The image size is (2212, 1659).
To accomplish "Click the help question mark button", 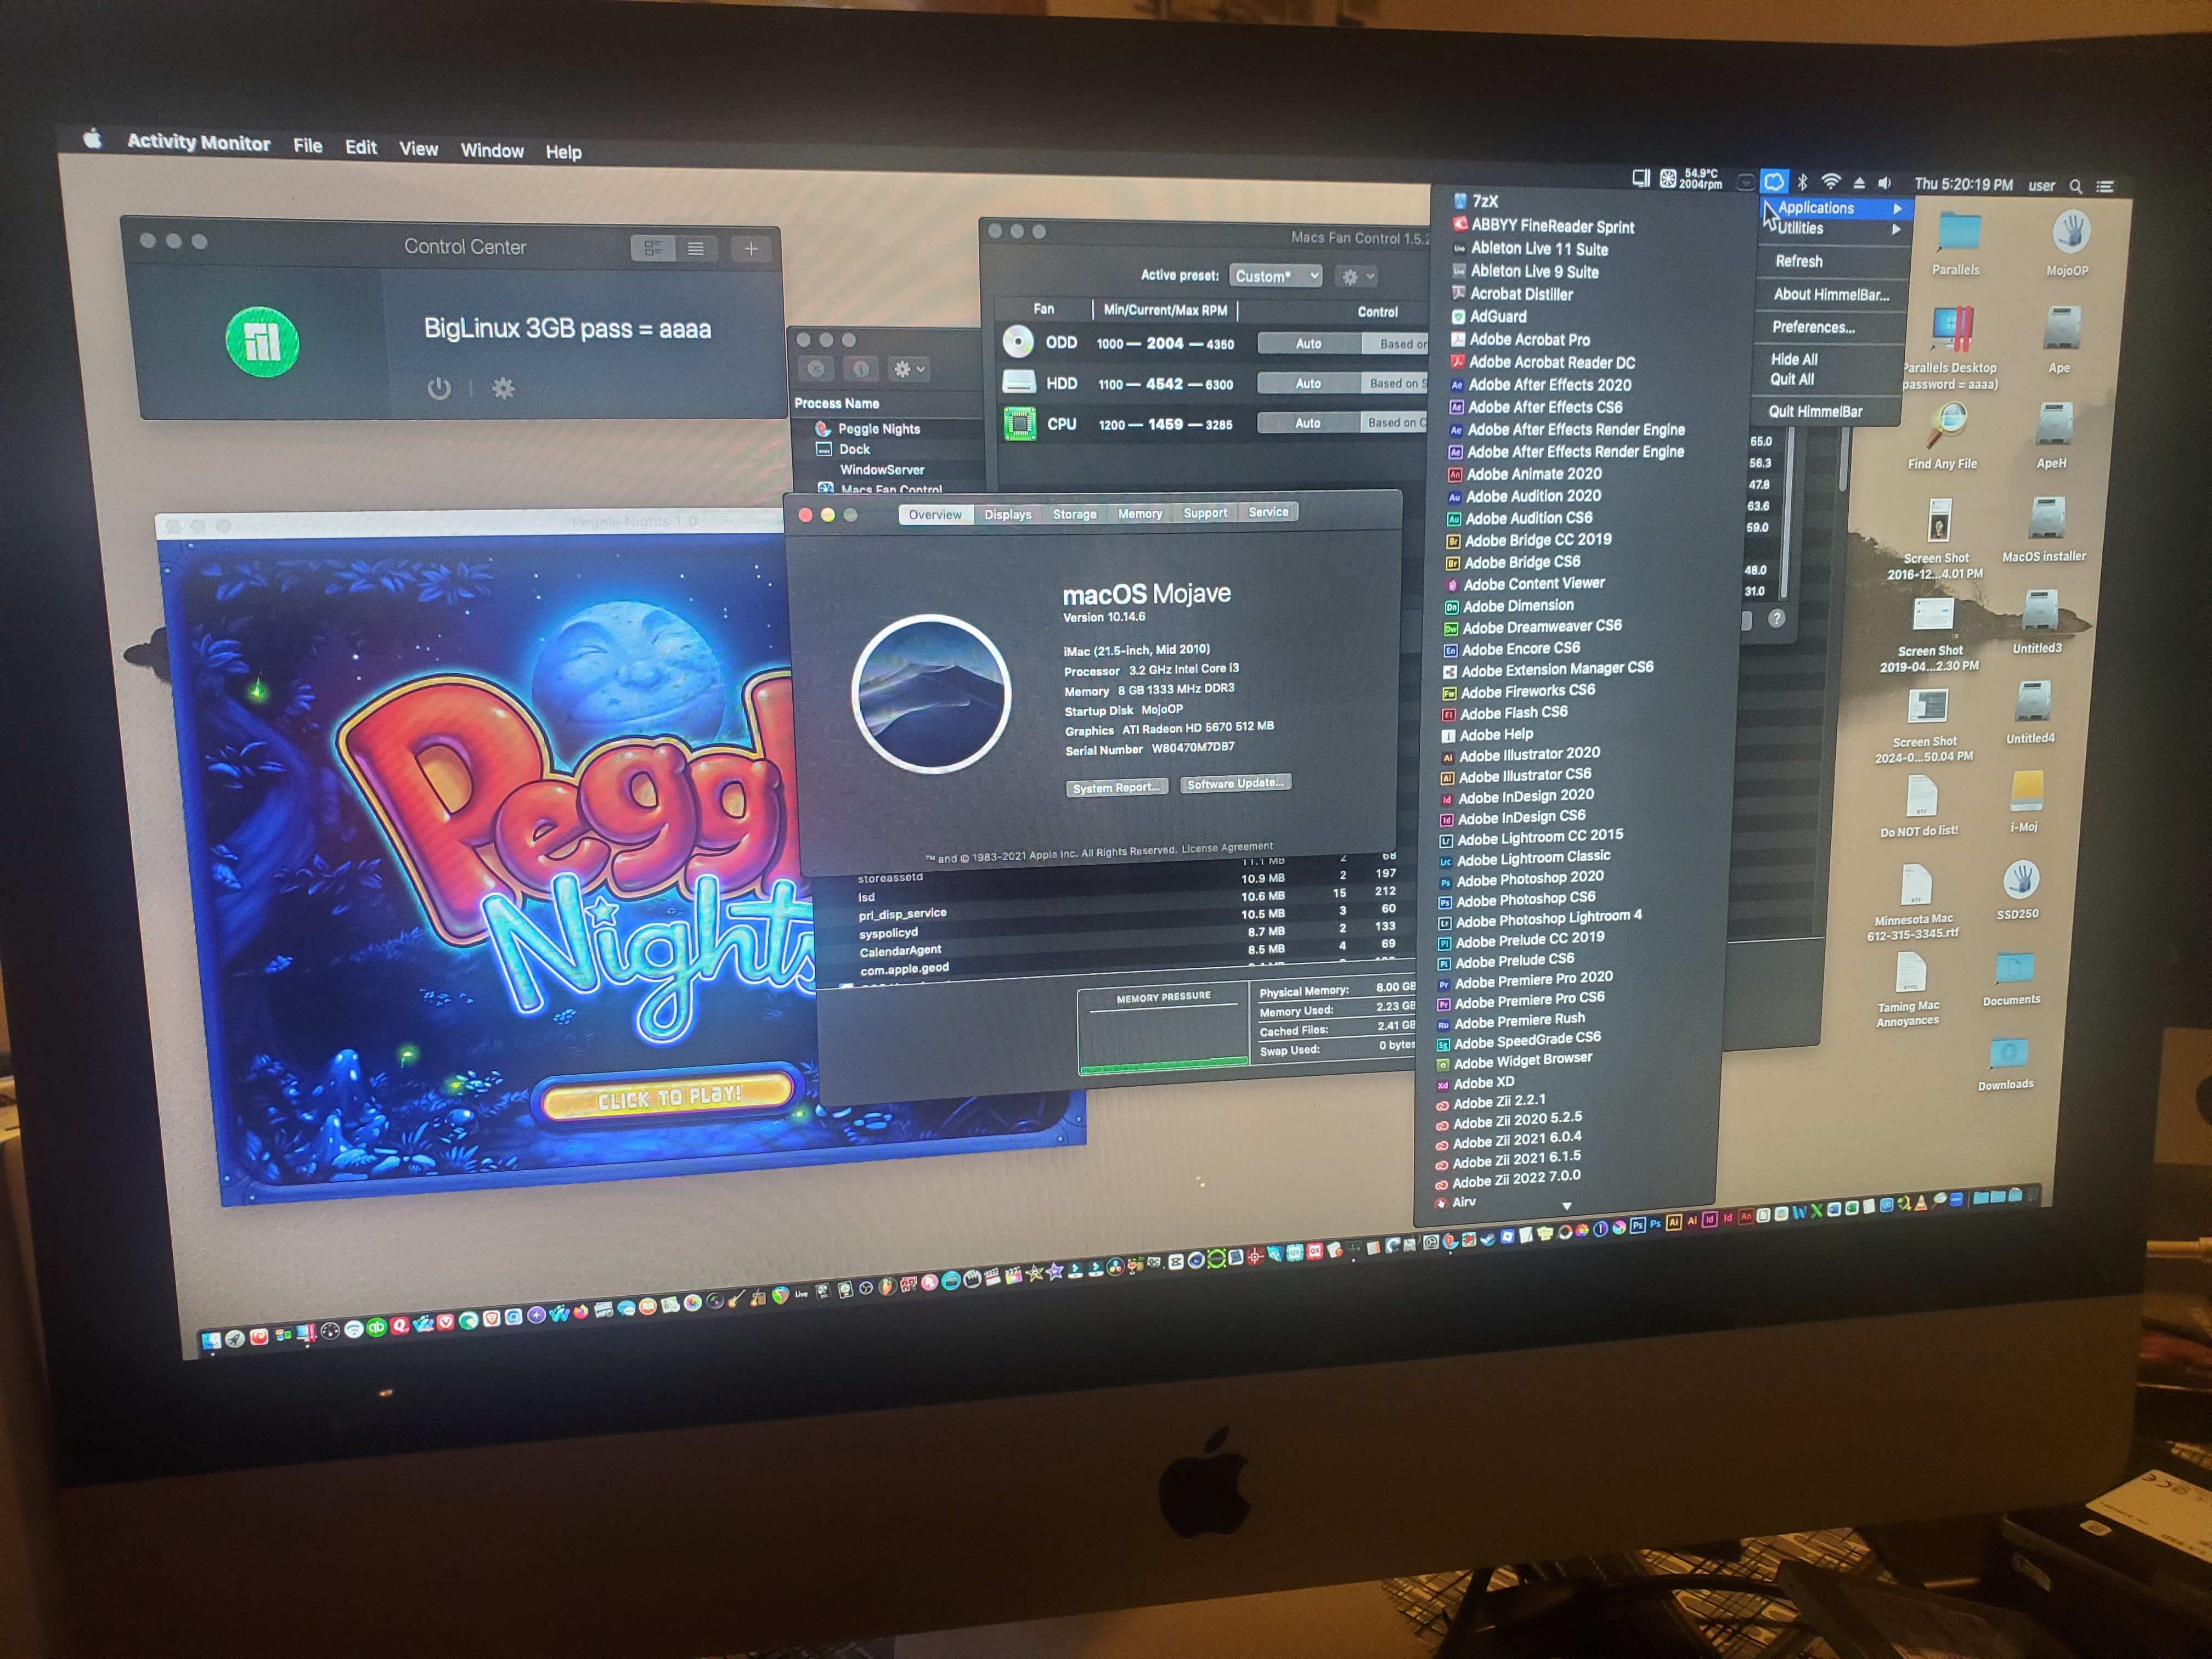I will point(1776,618).
